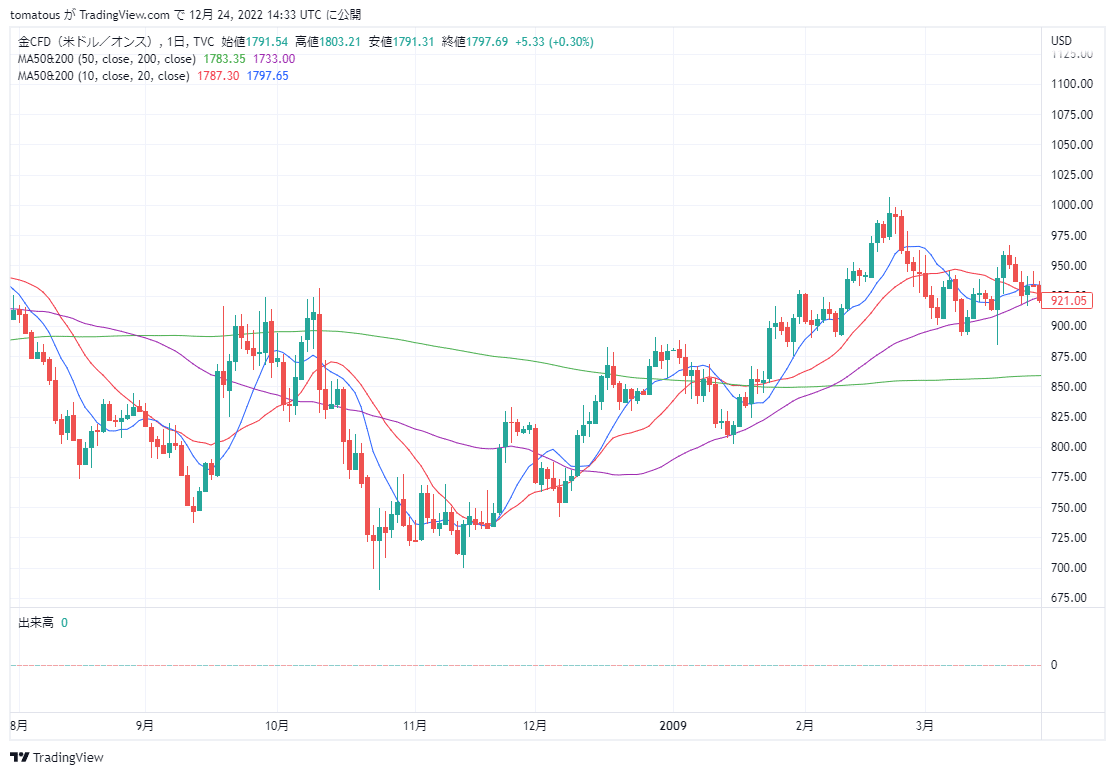Image resolution: width=1115 pixels, height=775 pixels.
Task: Click the 1100.00 price axis label
Action: coord(1072,84)
